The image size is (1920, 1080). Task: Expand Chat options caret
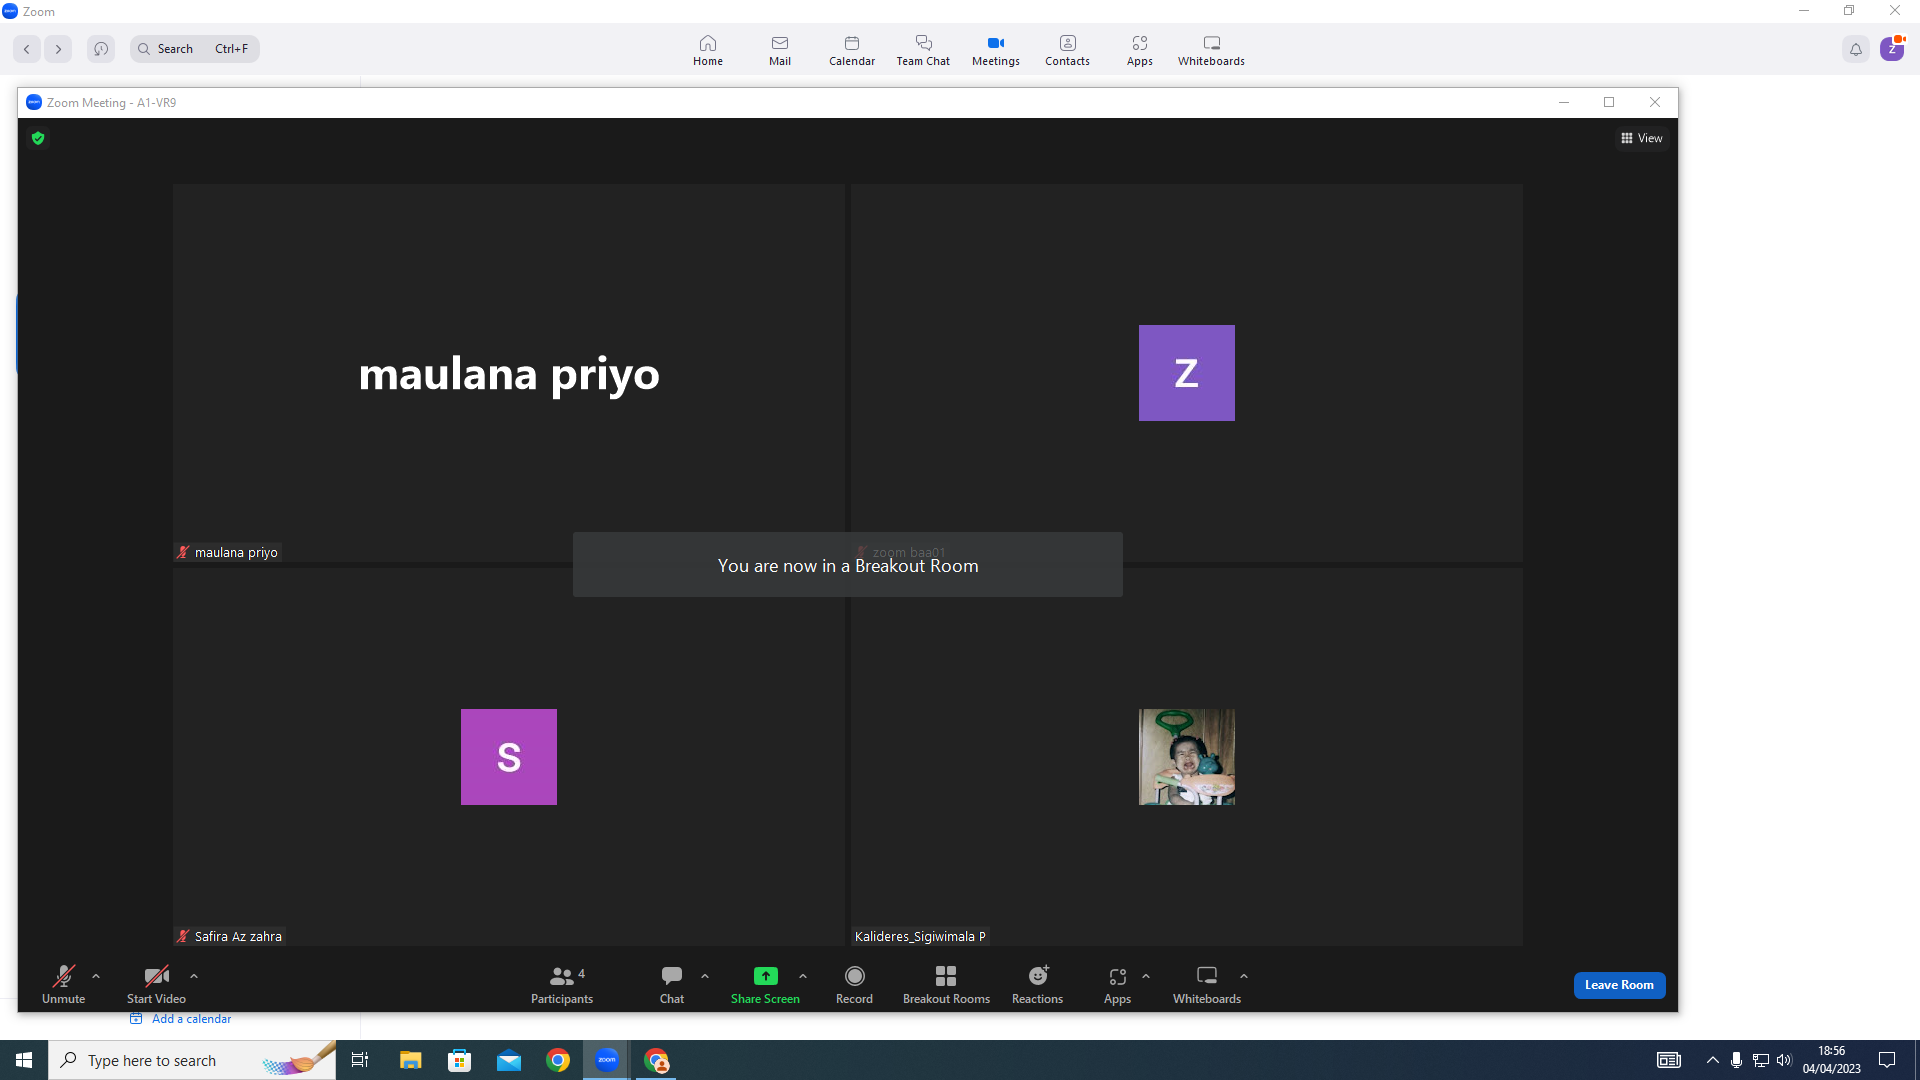pyautogui.click(x=705, y=976)
